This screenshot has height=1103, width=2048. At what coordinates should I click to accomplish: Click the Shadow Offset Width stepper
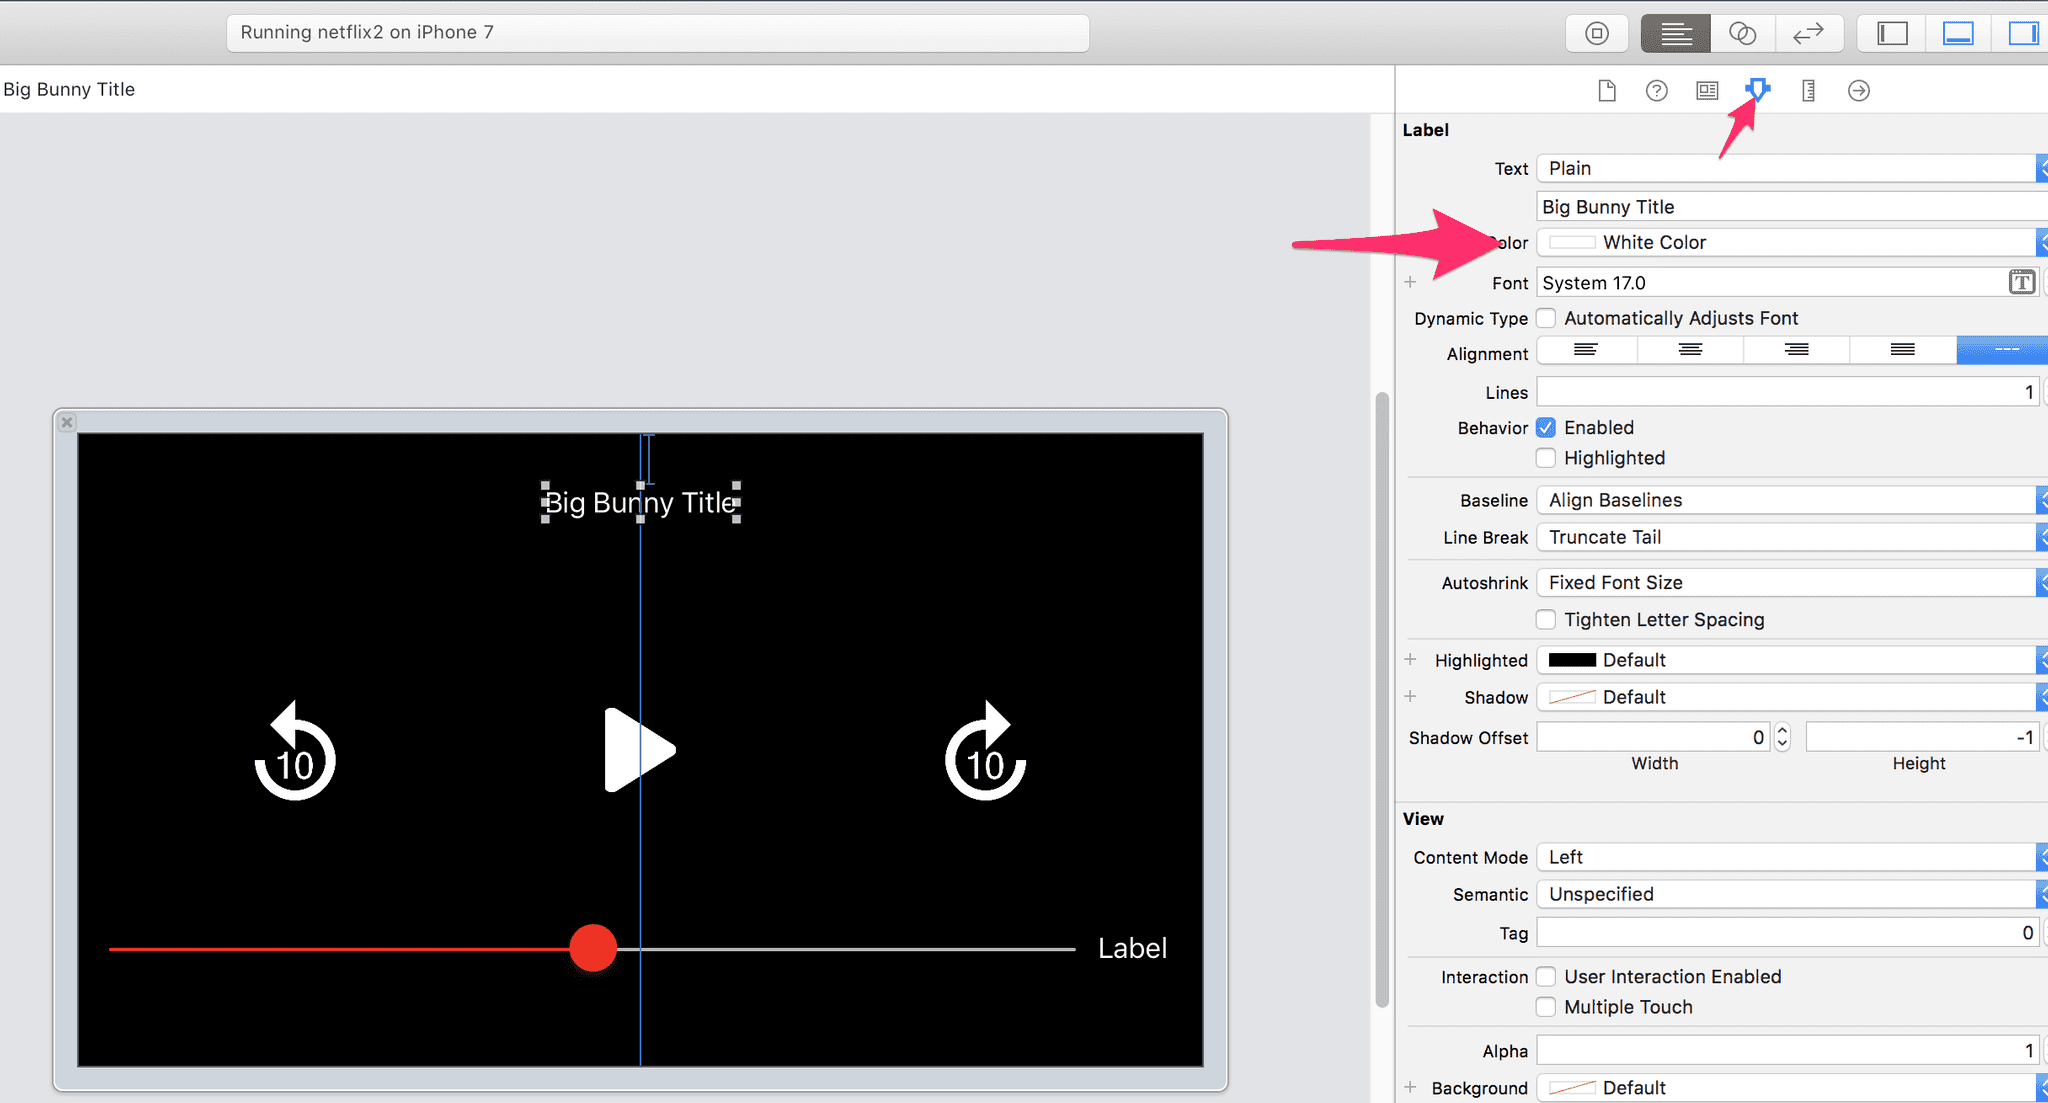click(x=1782, y=737)
